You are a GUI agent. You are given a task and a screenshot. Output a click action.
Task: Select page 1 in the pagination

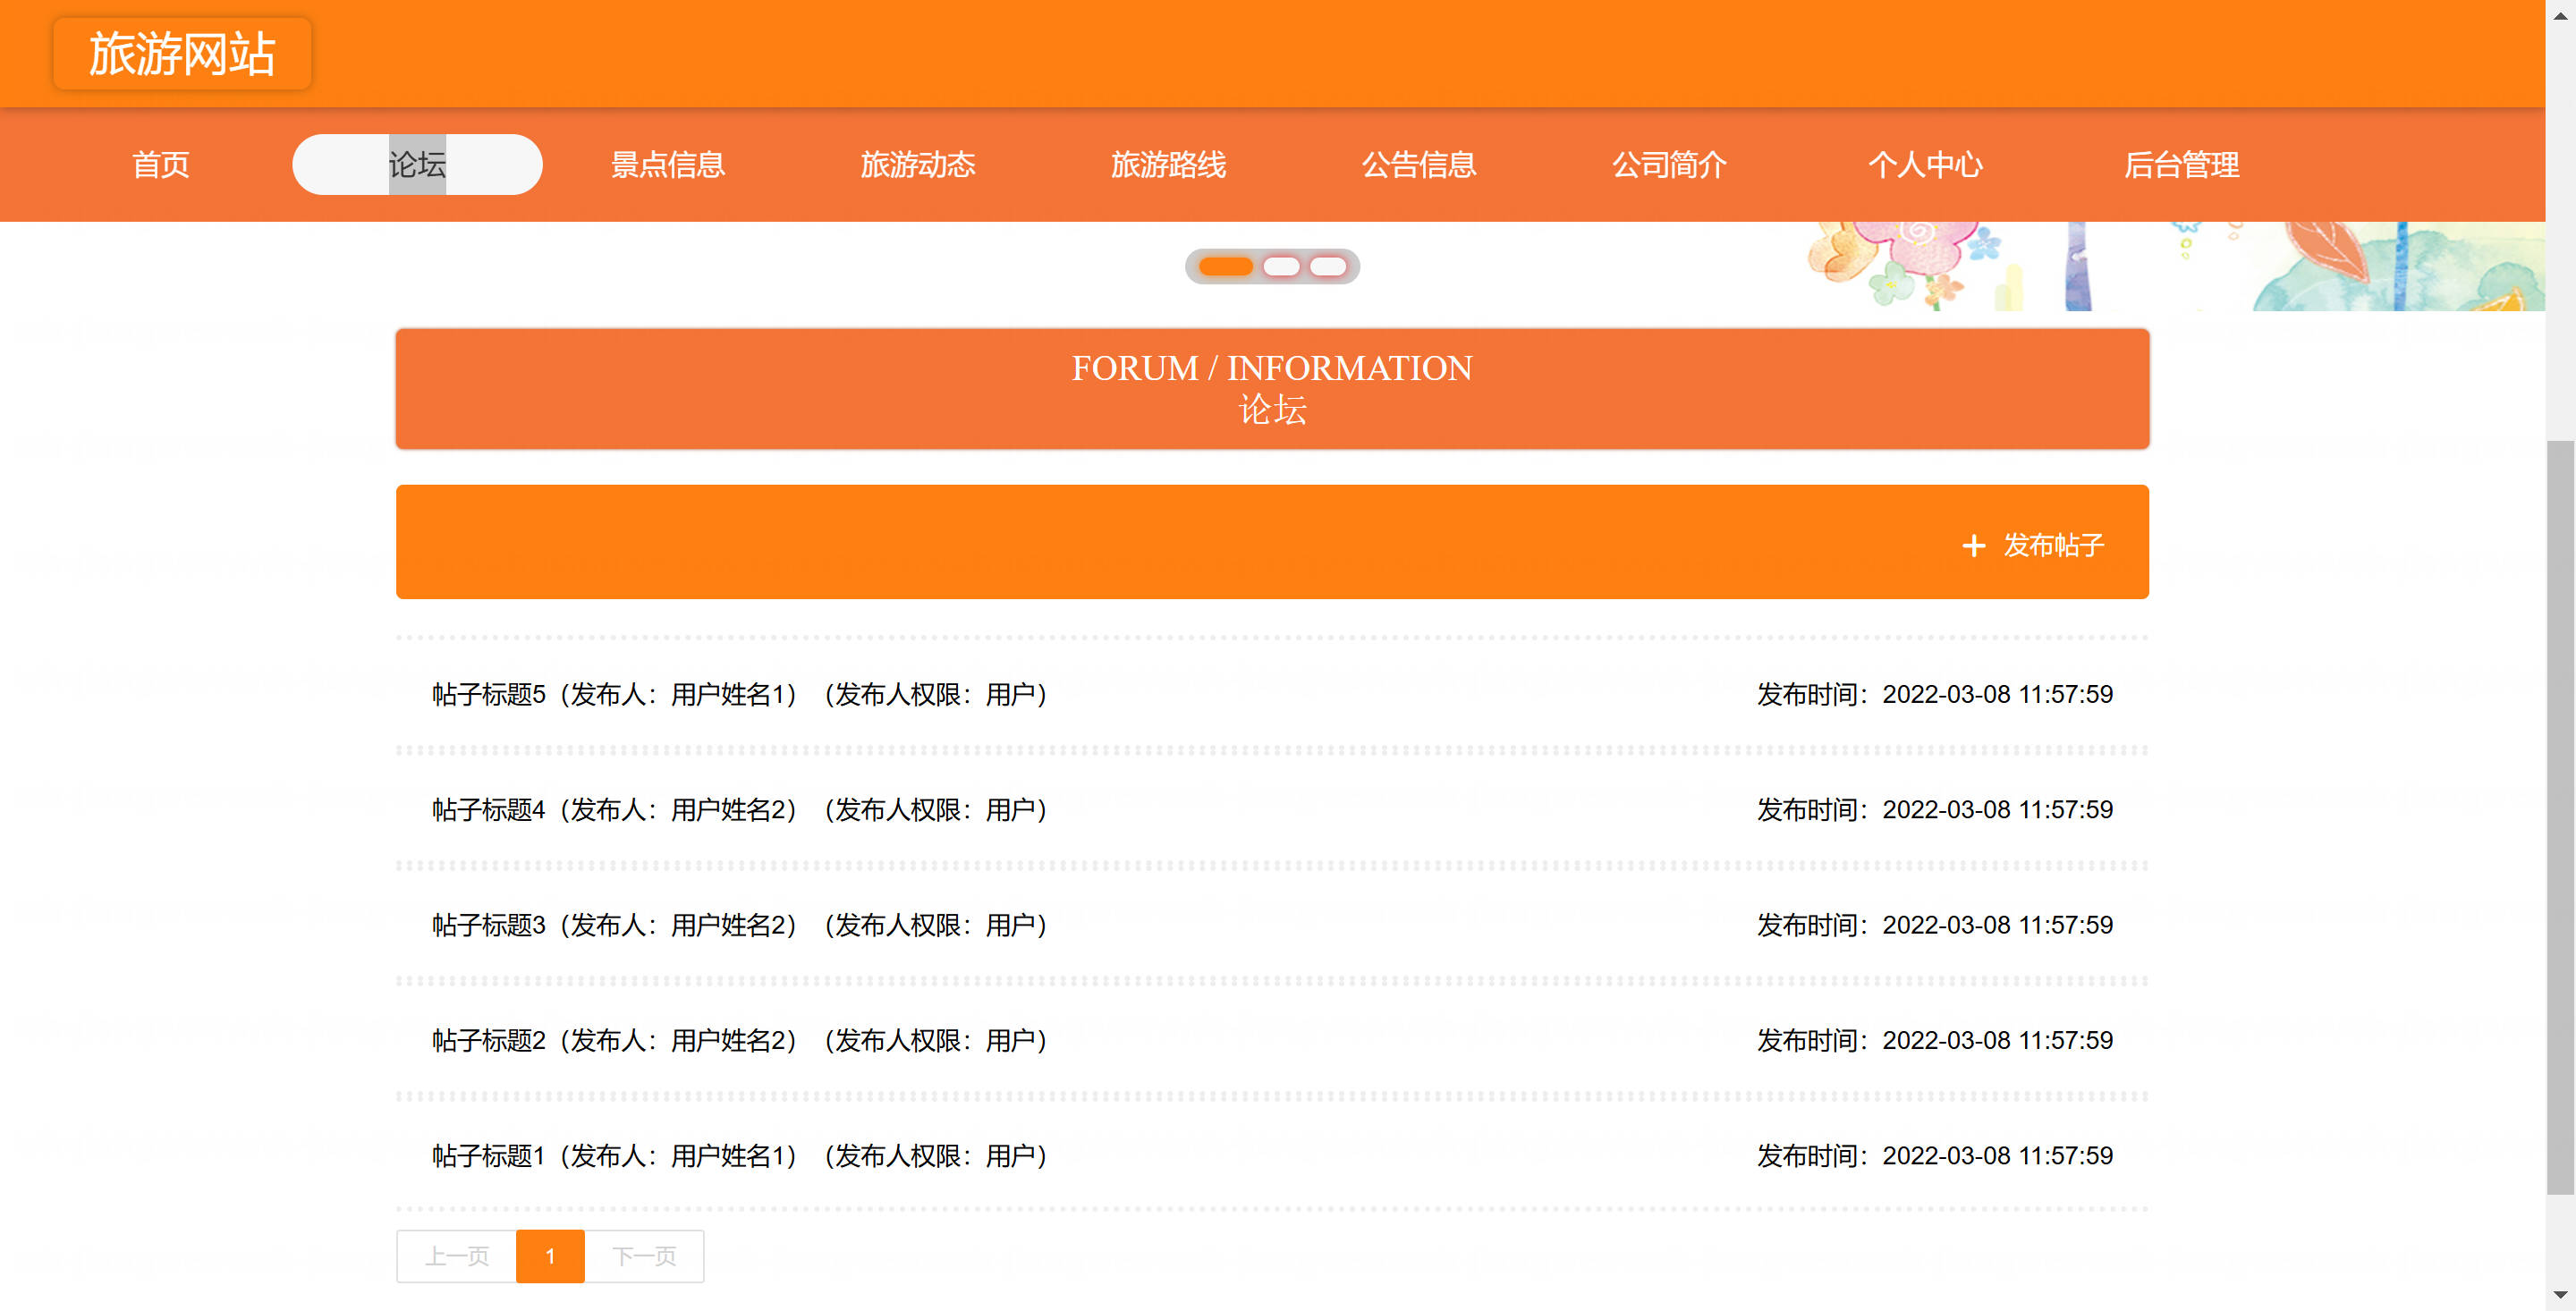point(550,1256)
